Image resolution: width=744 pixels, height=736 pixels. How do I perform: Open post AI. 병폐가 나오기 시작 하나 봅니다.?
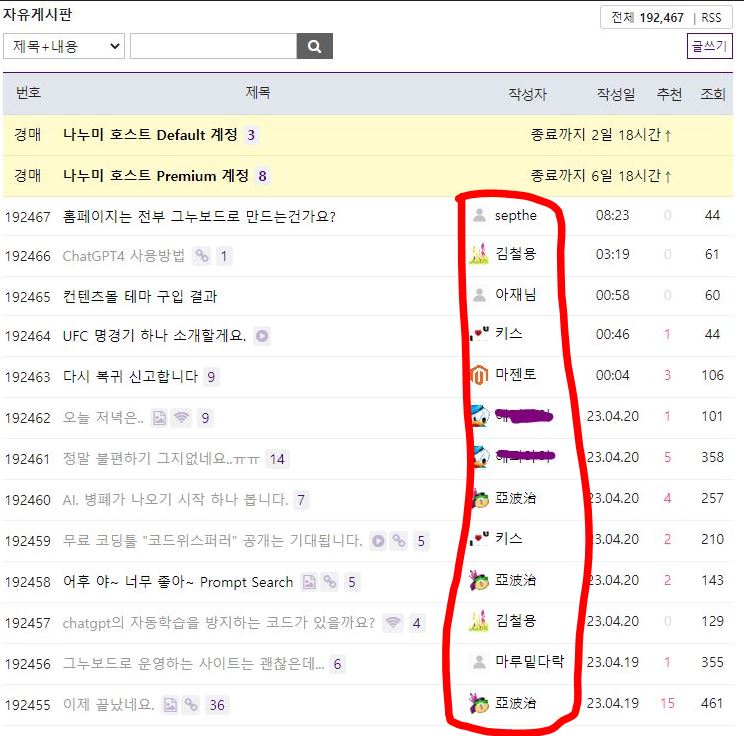[x=176, y=499]
